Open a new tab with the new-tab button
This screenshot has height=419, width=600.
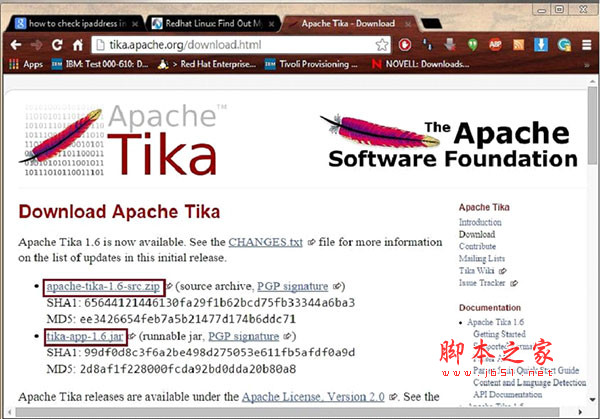click(430, 24)
